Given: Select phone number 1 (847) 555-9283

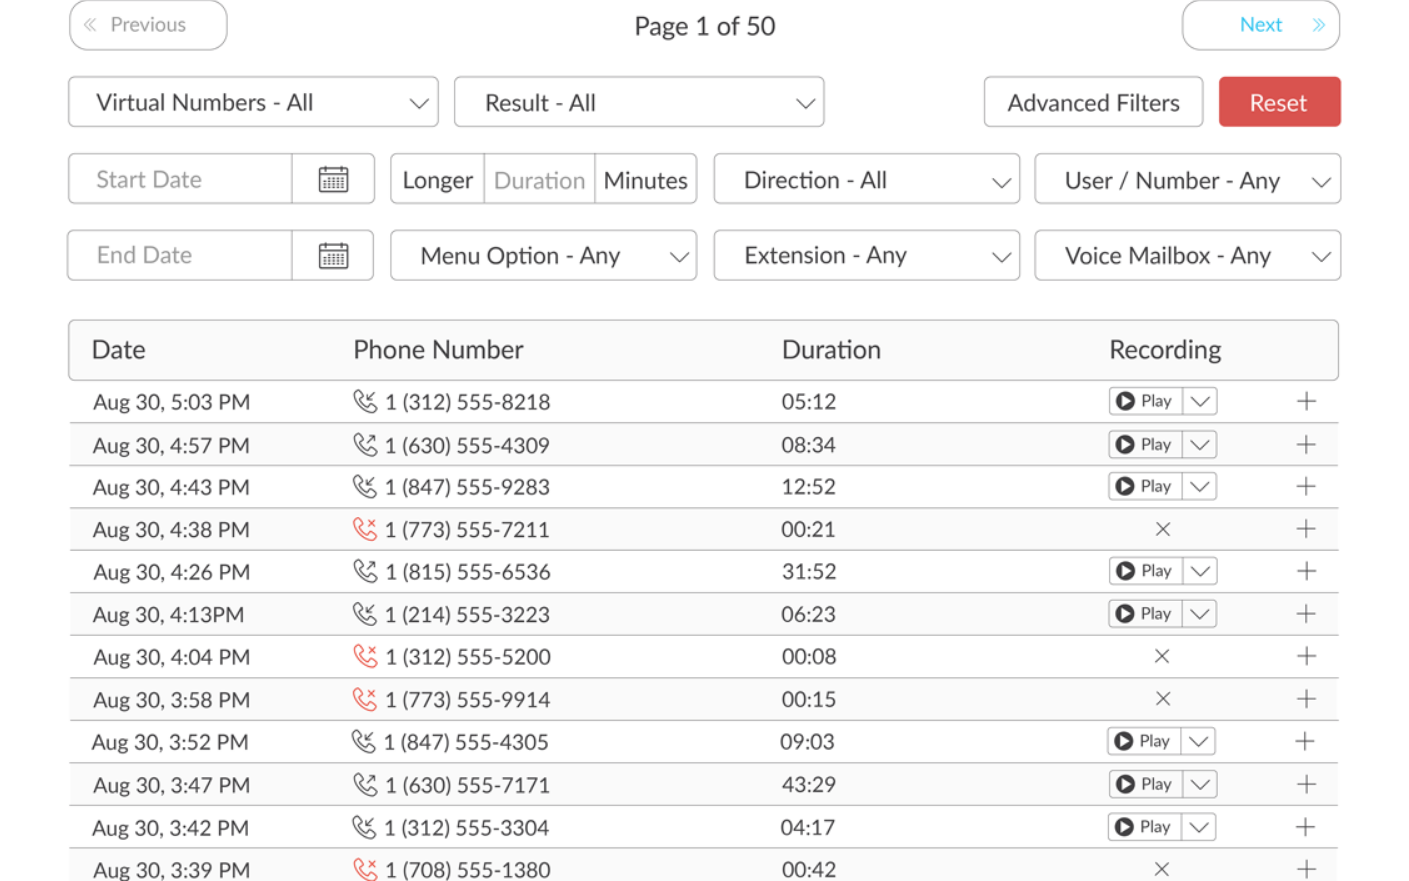Looking at the screenshot, I should point(467,487).
